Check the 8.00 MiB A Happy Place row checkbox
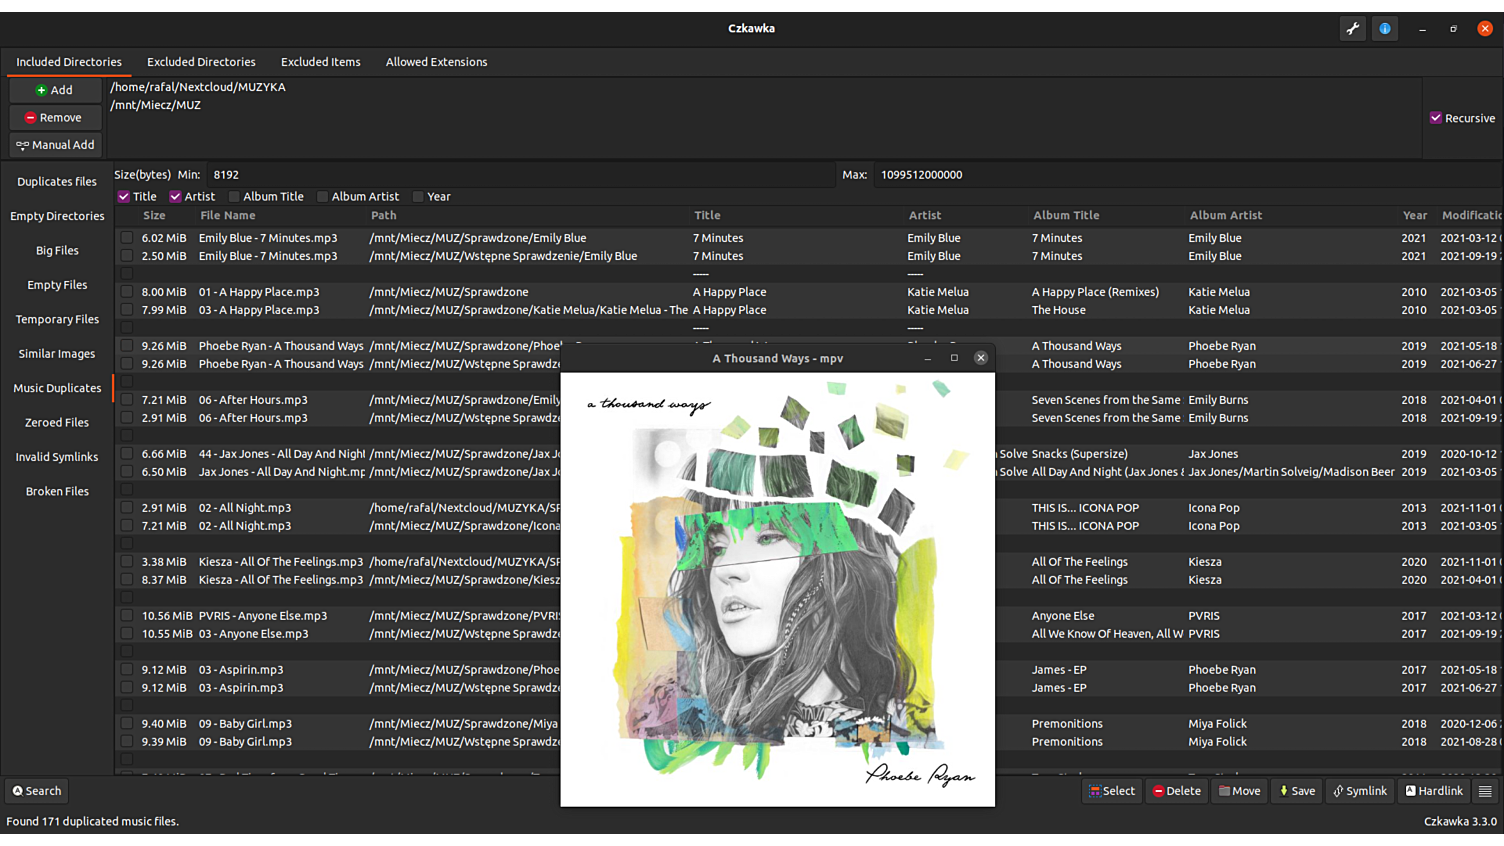This screenshot has width=1504, height=846. [127, 292]
